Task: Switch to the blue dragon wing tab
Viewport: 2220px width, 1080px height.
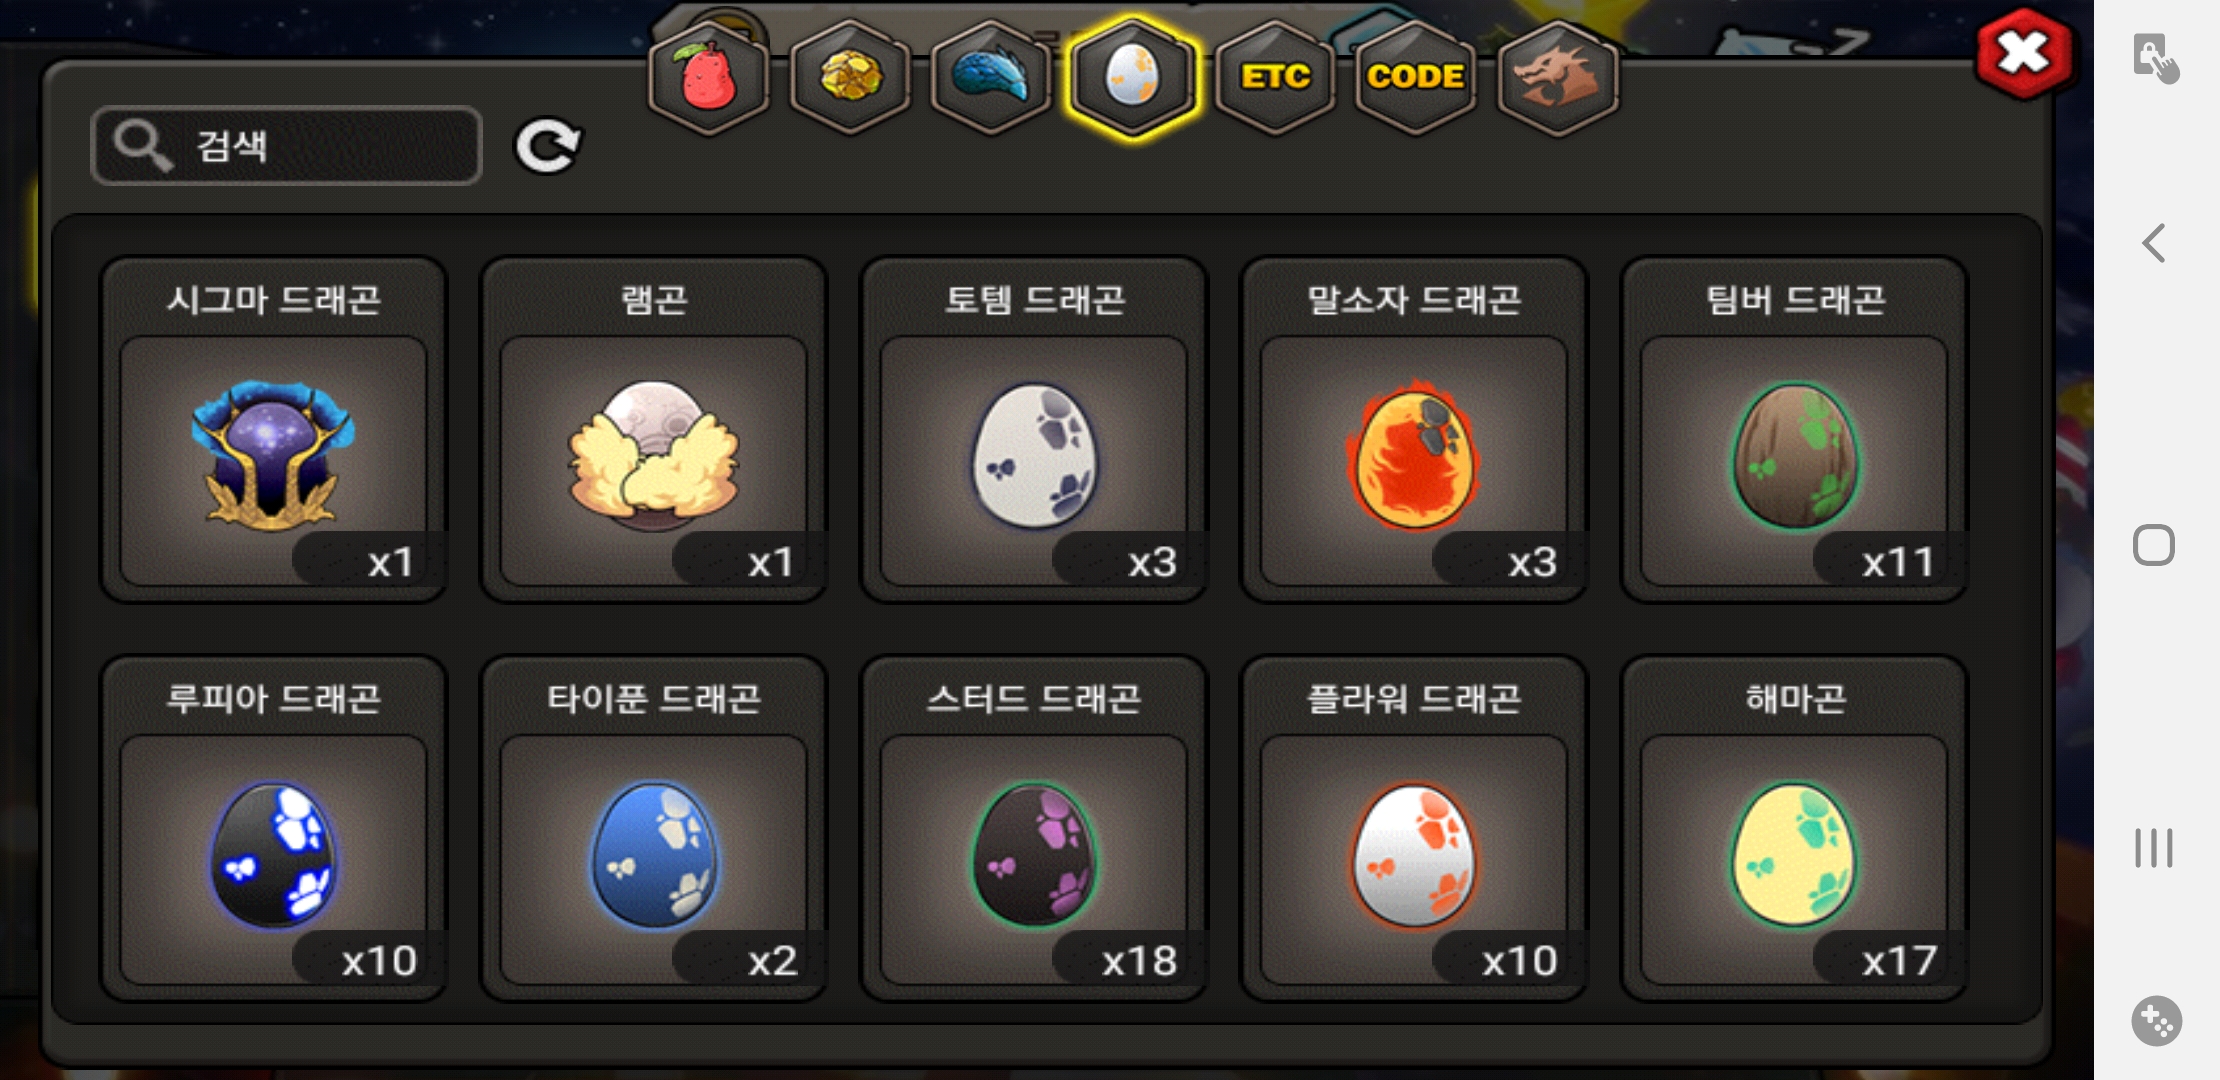Action: click(990, 78)
